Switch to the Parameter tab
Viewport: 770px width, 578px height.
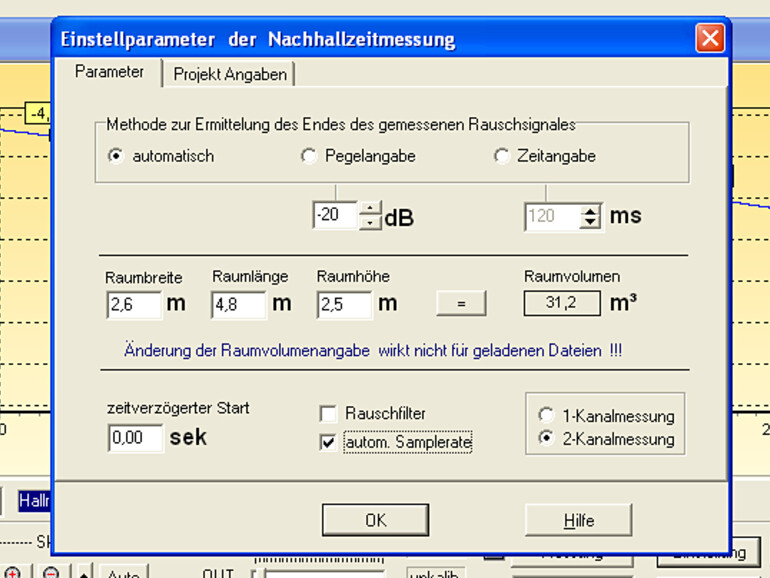(x=109, y=72)
